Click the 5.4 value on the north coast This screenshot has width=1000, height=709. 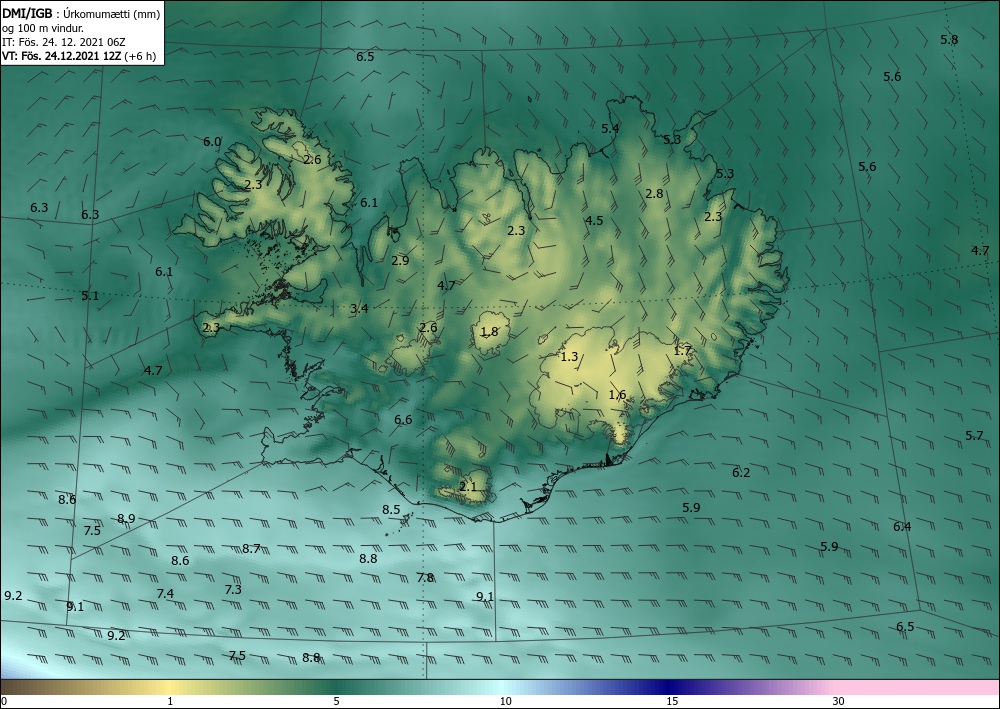610,128
